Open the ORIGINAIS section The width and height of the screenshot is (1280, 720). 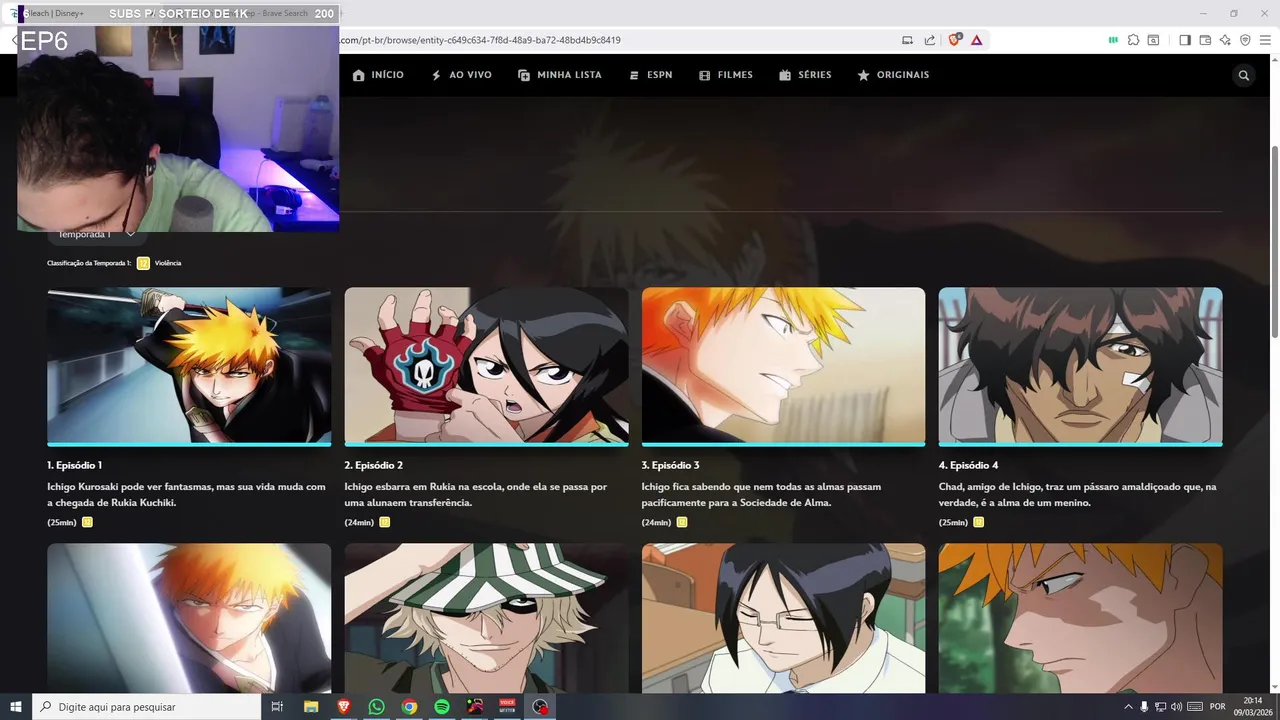pos(893,75)
